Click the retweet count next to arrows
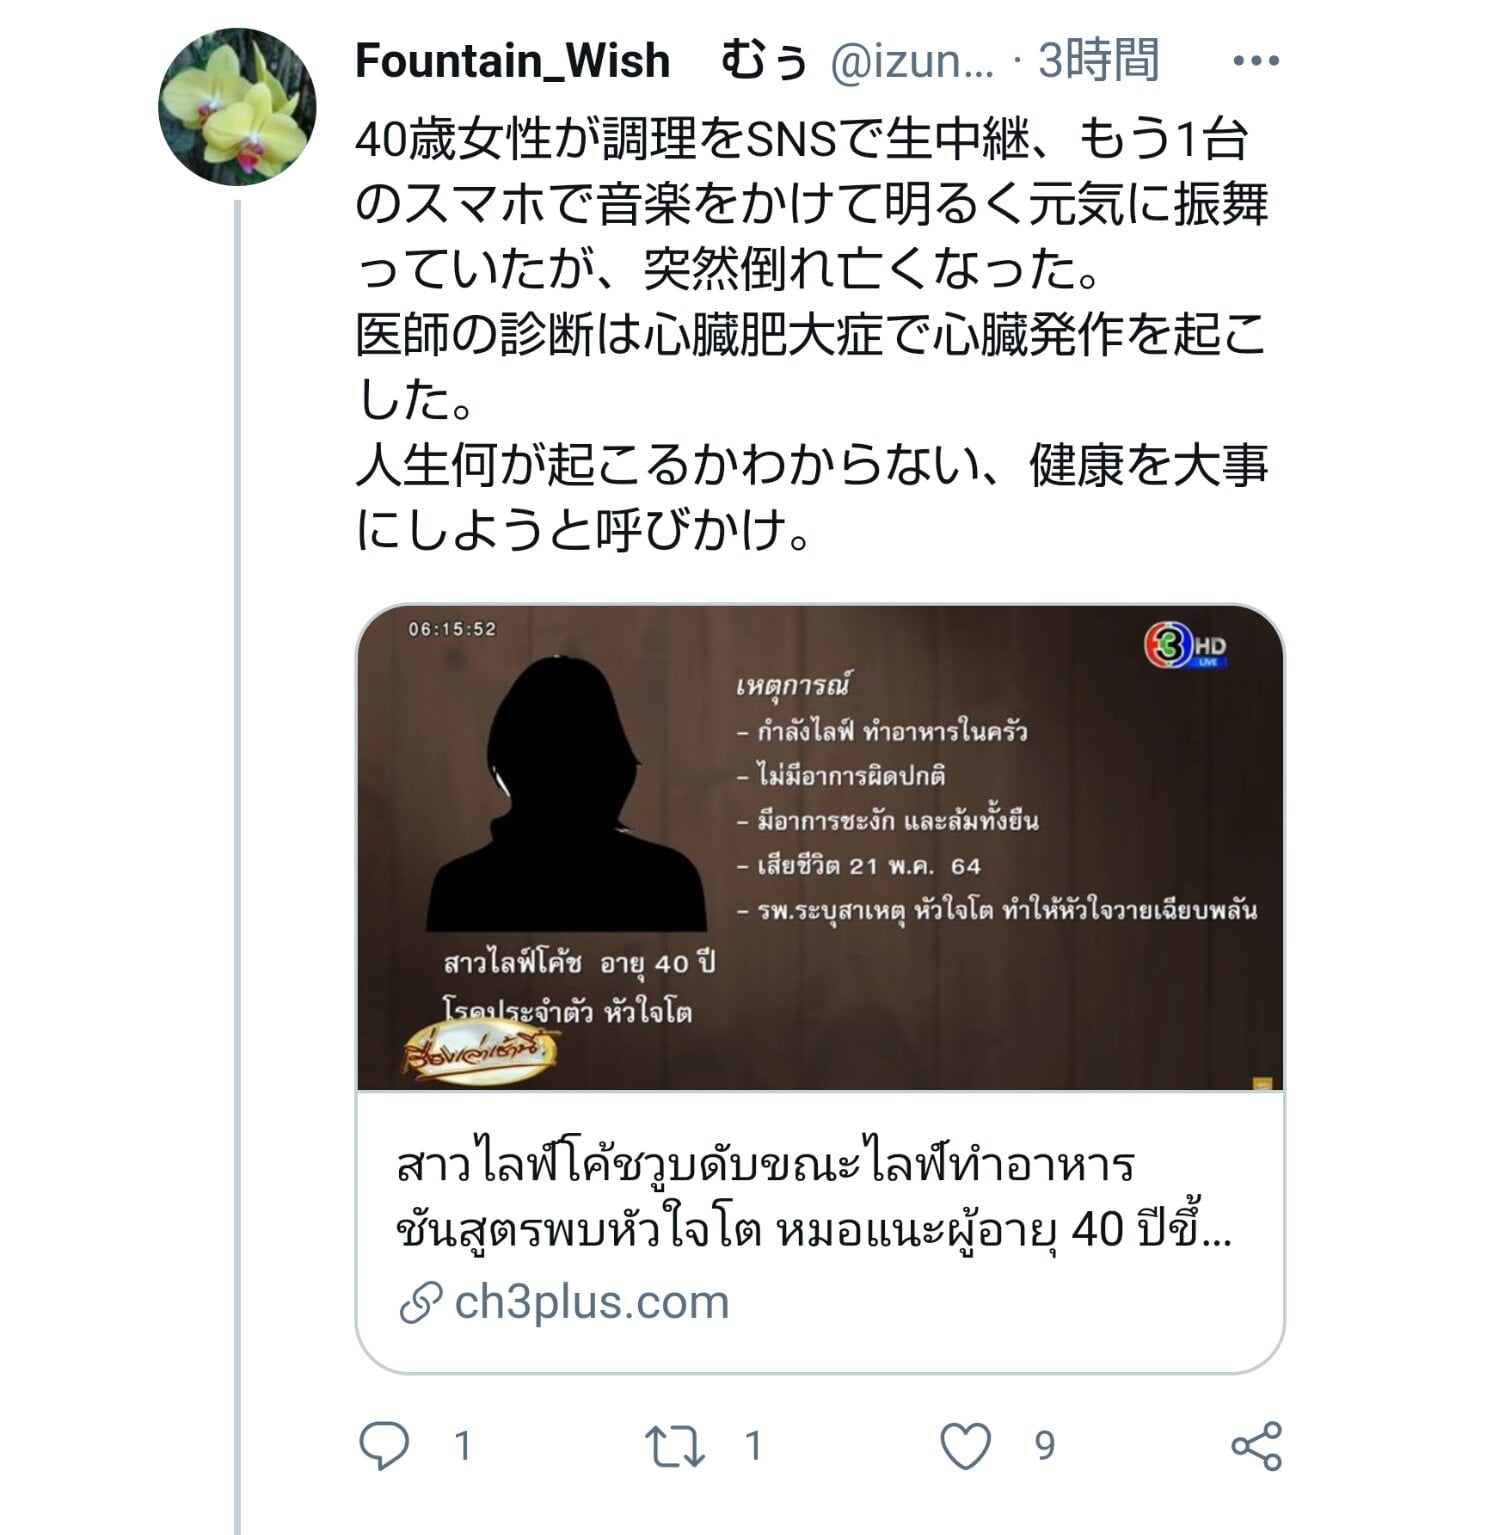 (x=754, y=1446)
